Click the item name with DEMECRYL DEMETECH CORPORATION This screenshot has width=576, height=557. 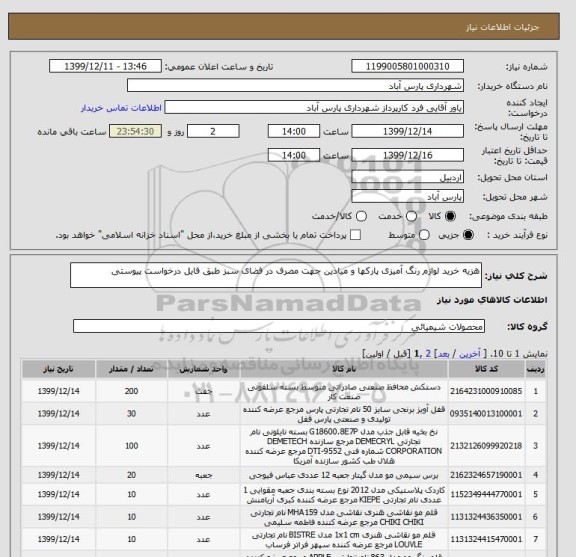[x=344, y=446]
